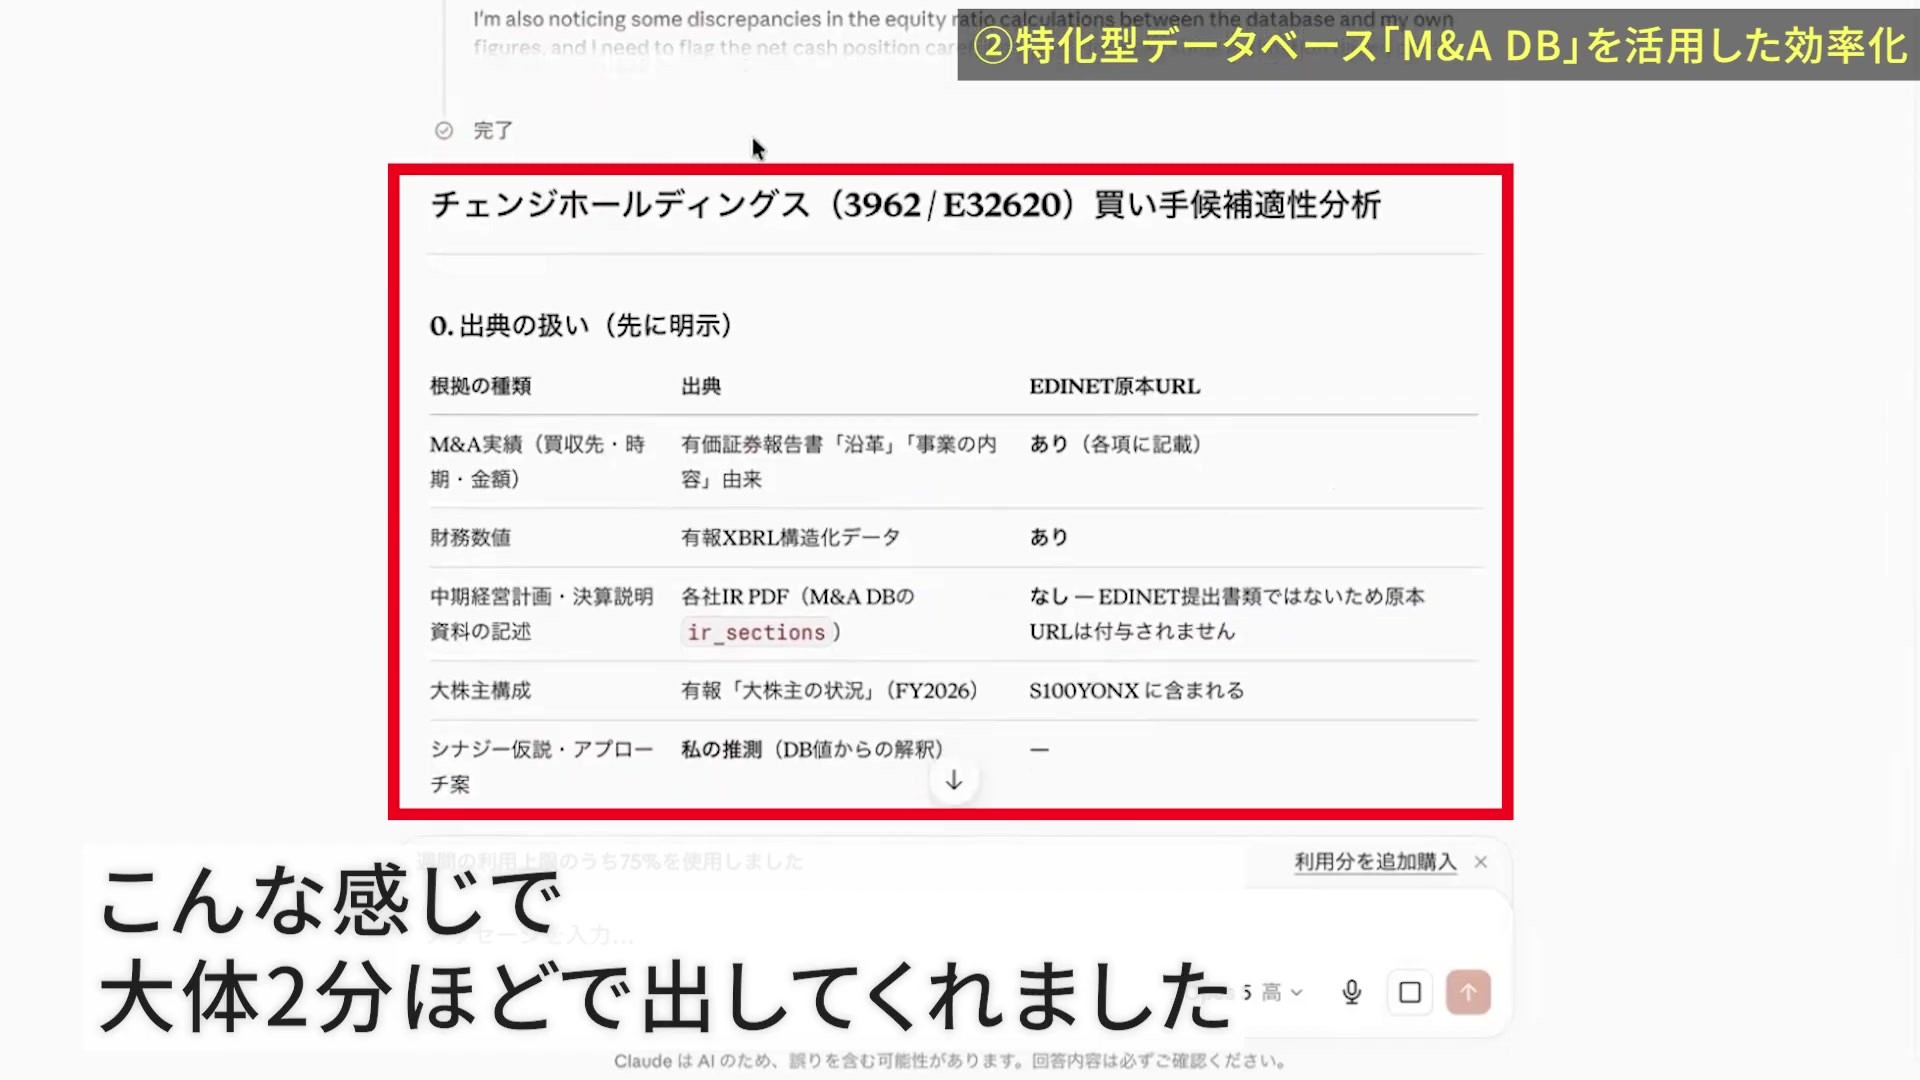This screenshot has height=1080, width=1920.
Task: Click the cell 有報「大株主の状況」(FY2026)
Action: (x=830, y=690)
